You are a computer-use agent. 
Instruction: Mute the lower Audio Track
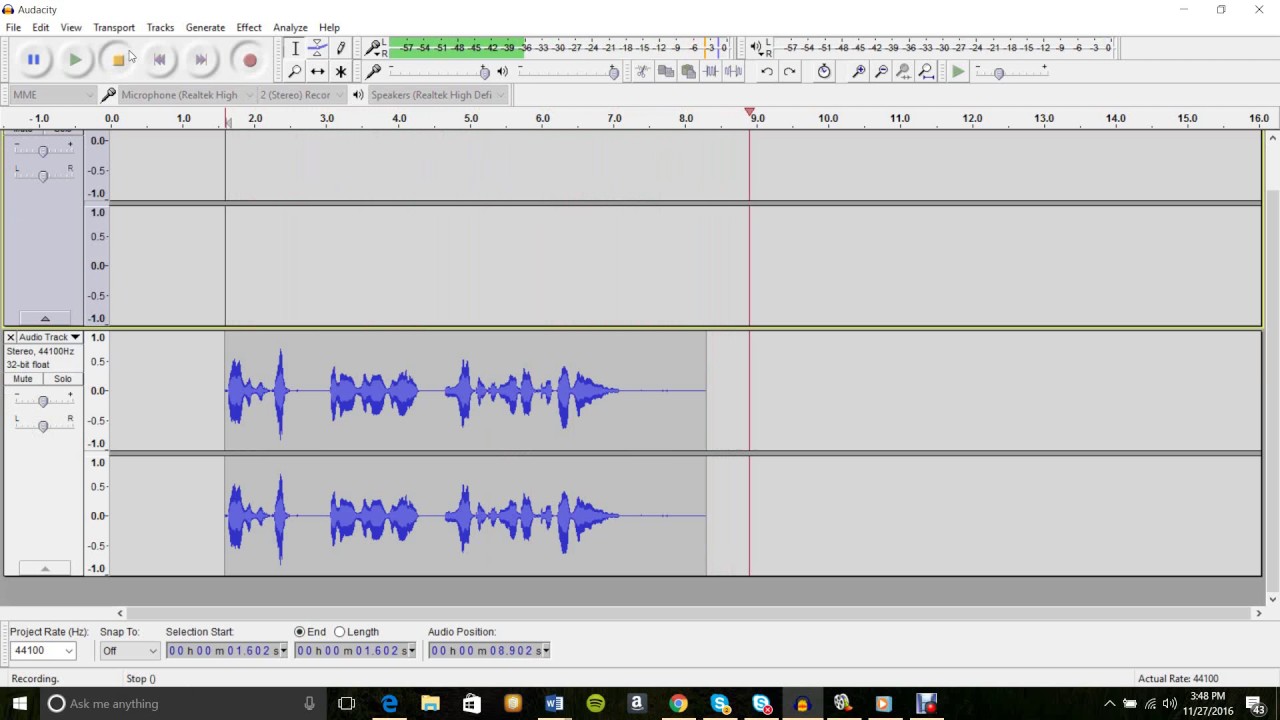(23, 379)
